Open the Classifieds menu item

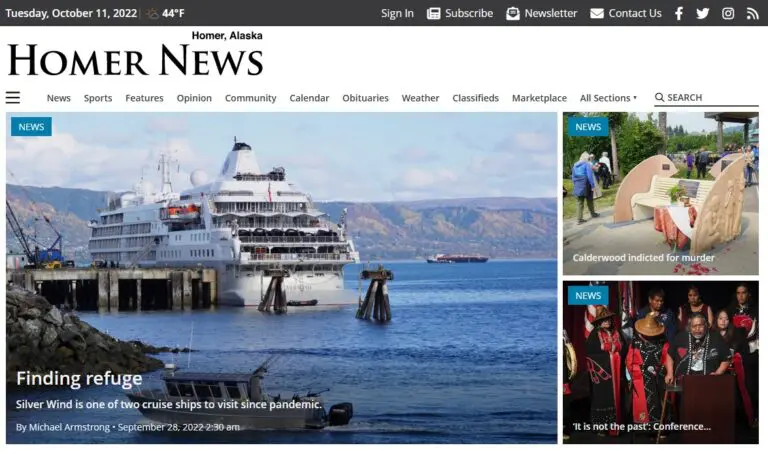[476, 98]
